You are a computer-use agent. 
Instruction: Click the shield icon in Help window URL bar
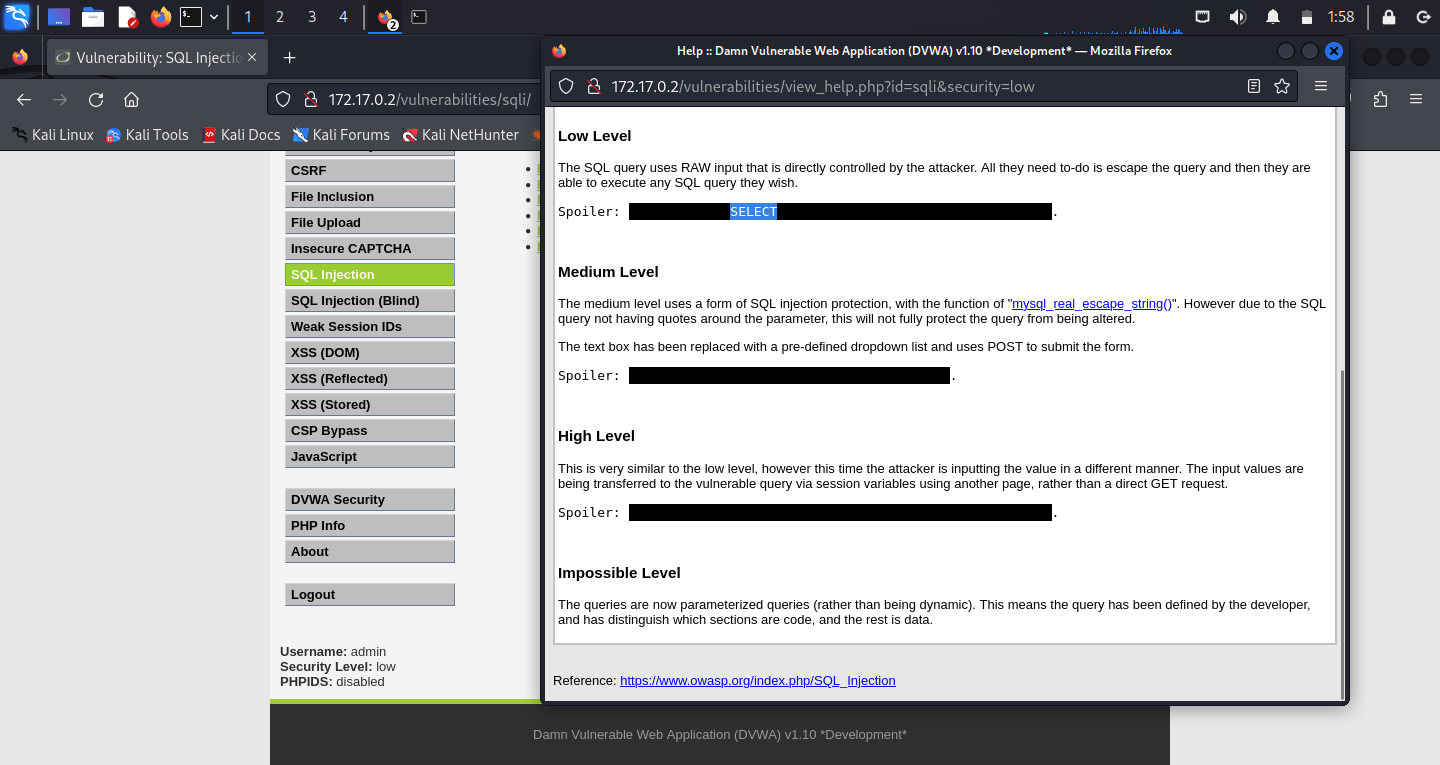[566, 87]
